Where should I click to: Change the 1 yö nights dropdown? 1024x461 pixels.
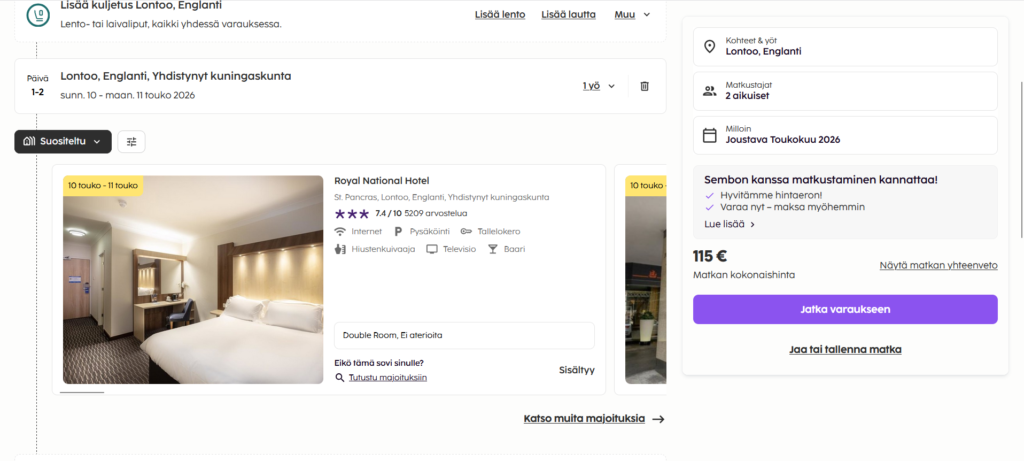tap(599, 86)
